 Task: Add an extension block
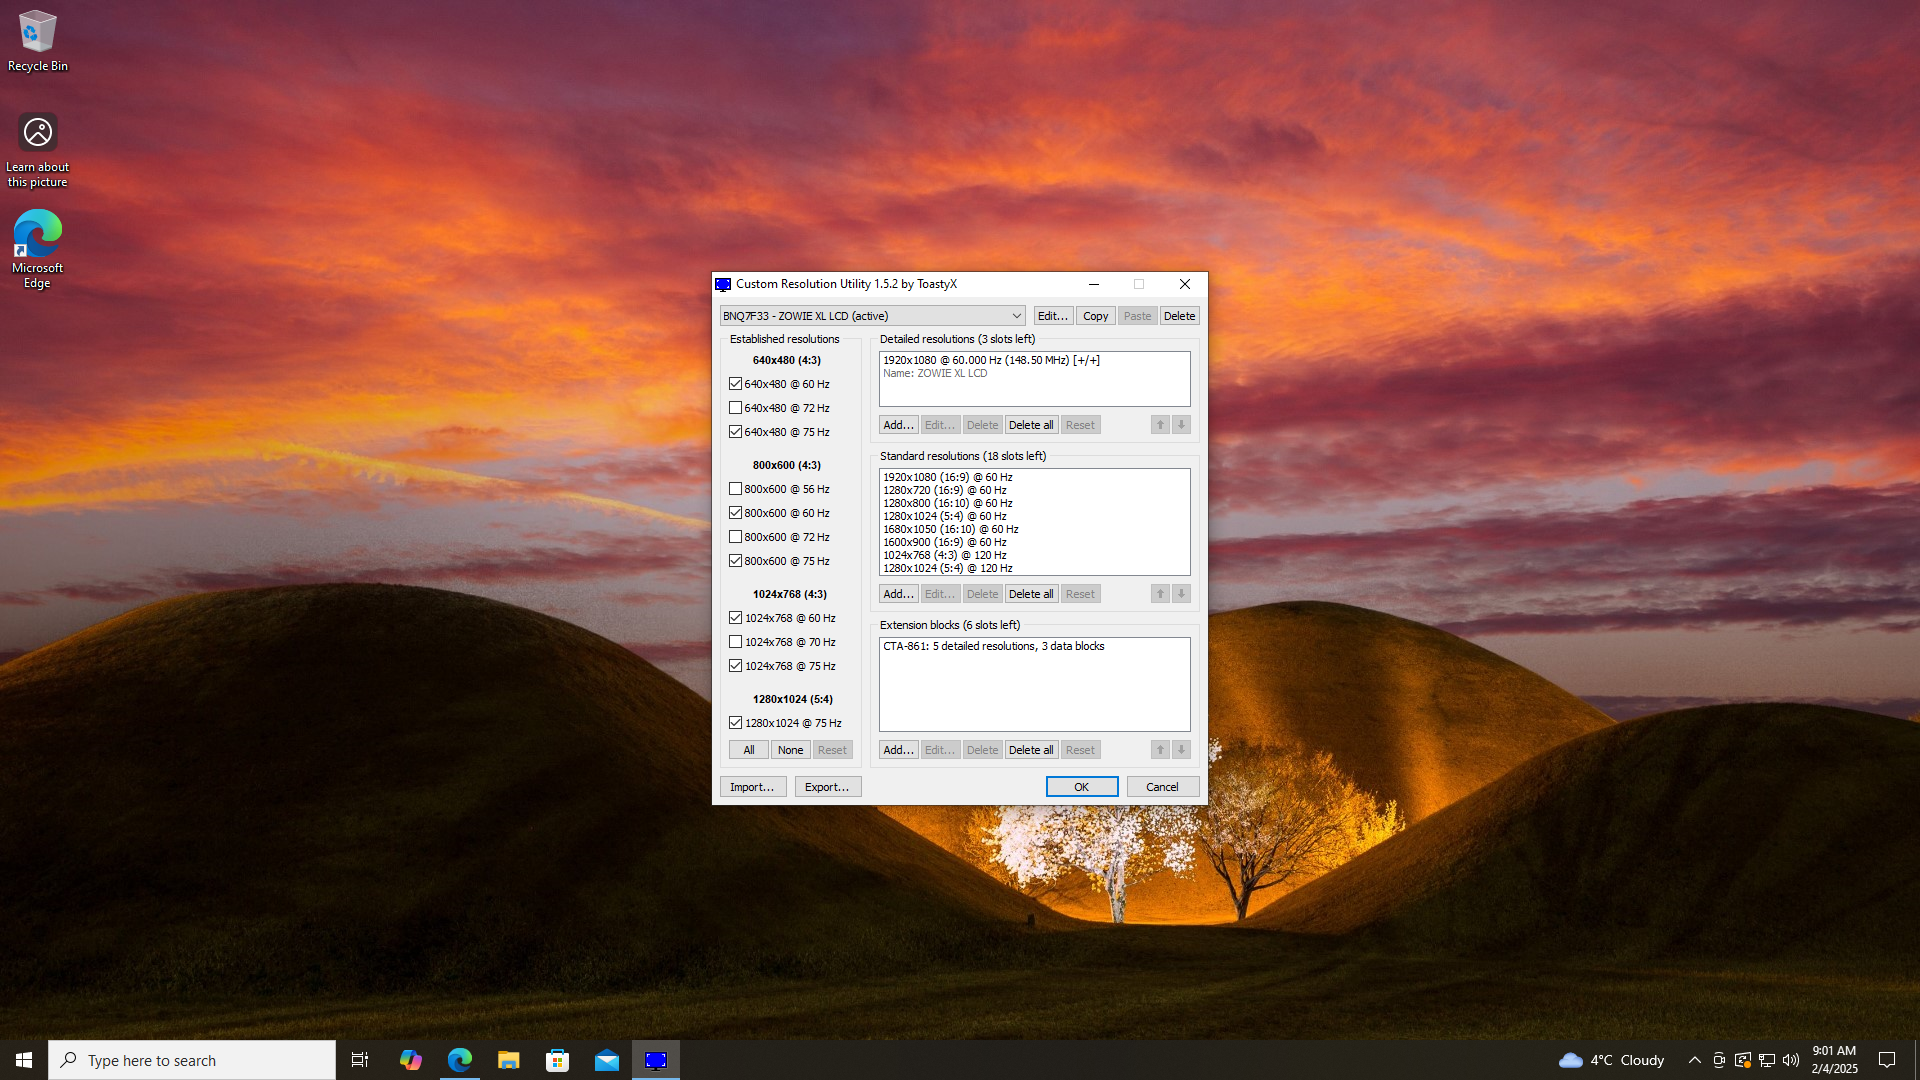pyautogui.click(x=898, y=750)
